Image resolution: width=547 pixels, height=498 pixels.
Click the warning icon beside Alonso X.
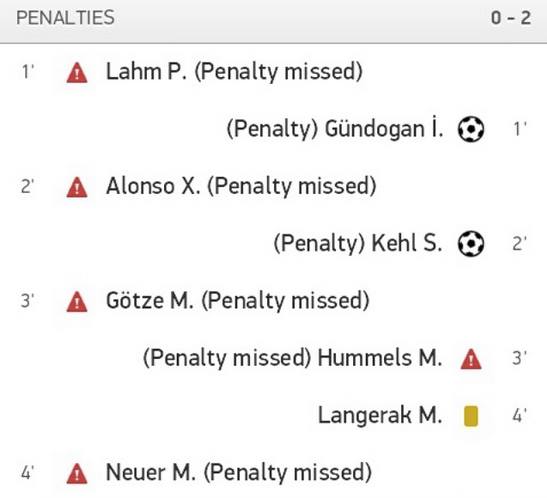pyautogui.click(x=77, y=187)
